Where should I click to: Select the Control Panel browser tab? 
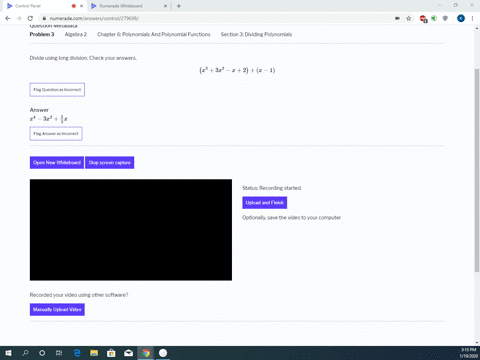[x=45, y=6]
